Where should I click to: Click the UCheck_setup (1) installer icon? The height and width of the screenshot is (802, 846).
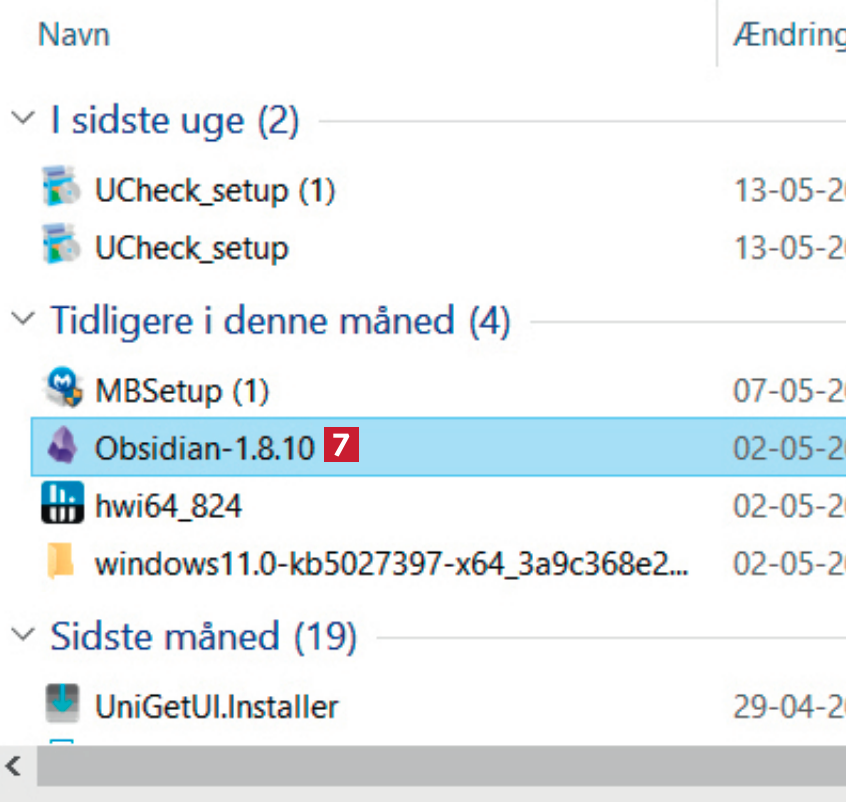[x=62, y=188]
